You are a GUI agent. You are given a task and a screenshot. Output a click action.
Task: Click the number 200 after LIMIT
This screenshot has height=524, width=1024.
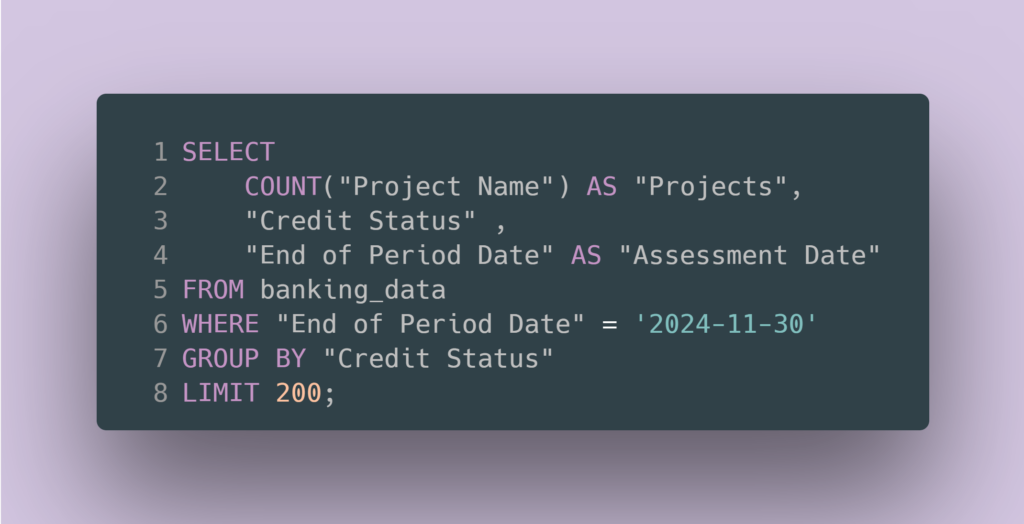click(298, 393)
